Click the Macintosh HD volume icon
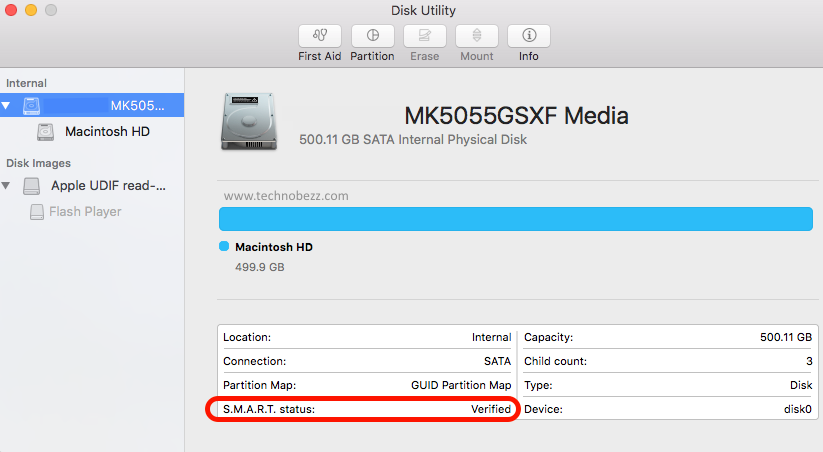Viewport: 823px width, 452px height. point(46,132)
